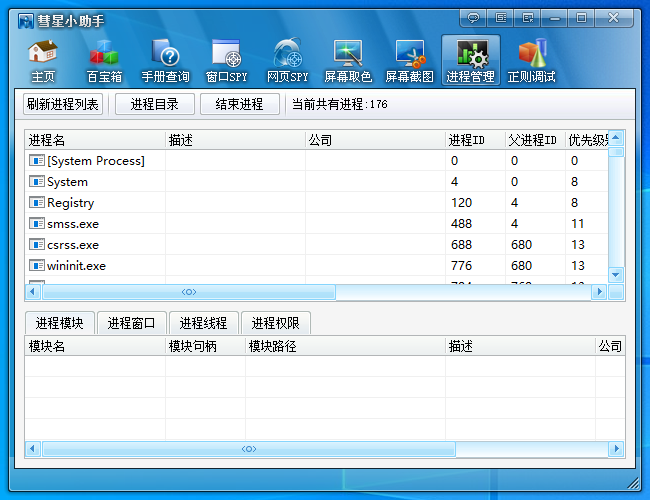The height and width of the screenshot is (500, 650).
Task: Switch to the 进程线程 tab
Action: point(203,323)
